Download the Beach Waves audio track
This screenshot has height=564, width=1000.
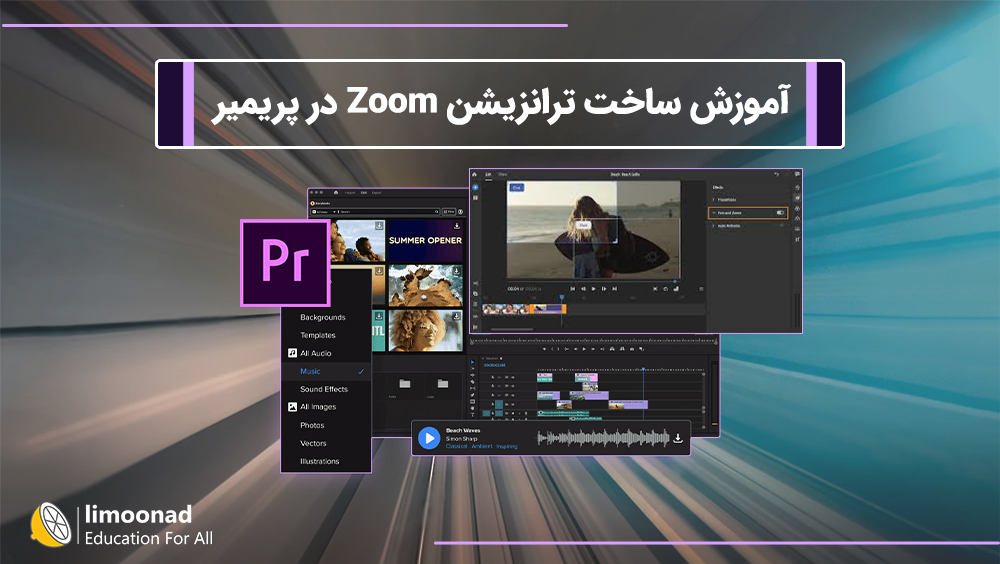coord(678,438)
